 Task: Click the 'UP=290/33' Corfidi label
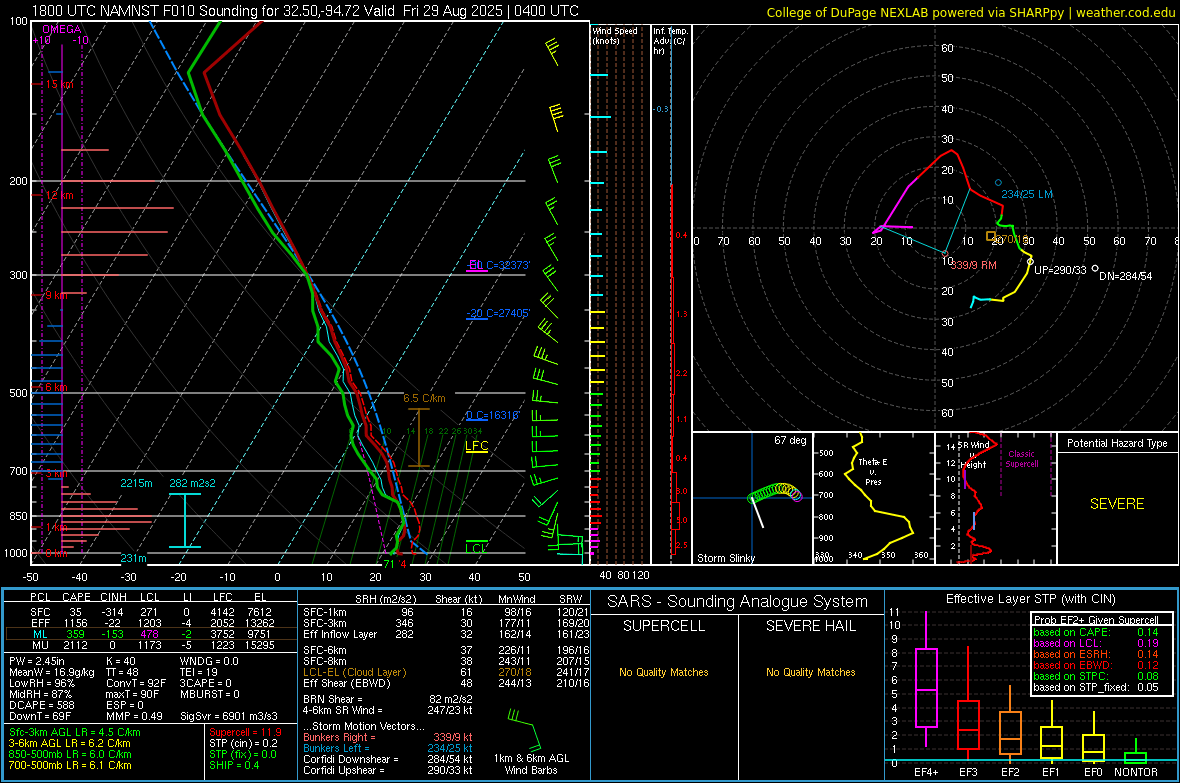pos(1060,270)
